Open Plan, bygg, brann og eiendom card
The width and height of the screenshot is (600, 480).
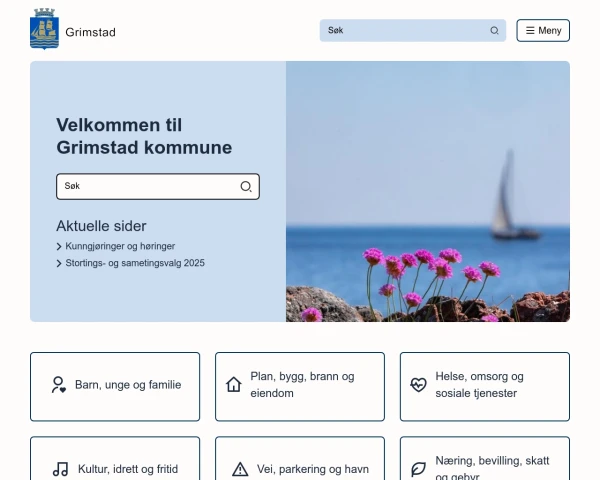pos(300,387)
